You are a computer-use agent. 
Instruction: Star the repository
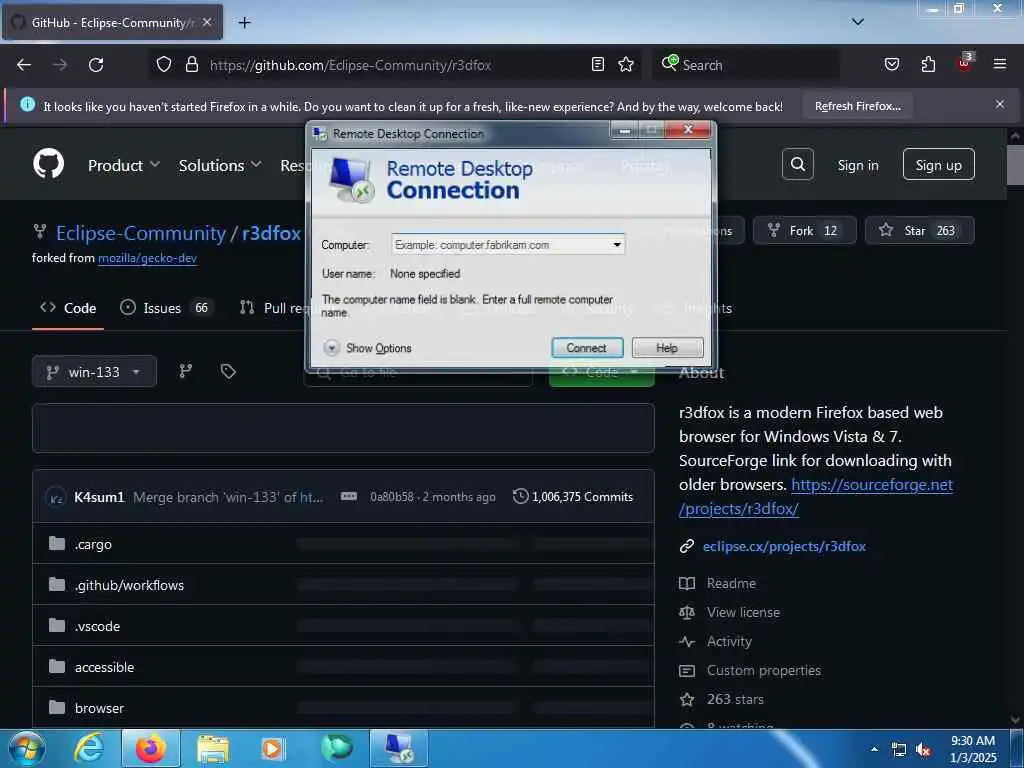click(x=919, y=231)
